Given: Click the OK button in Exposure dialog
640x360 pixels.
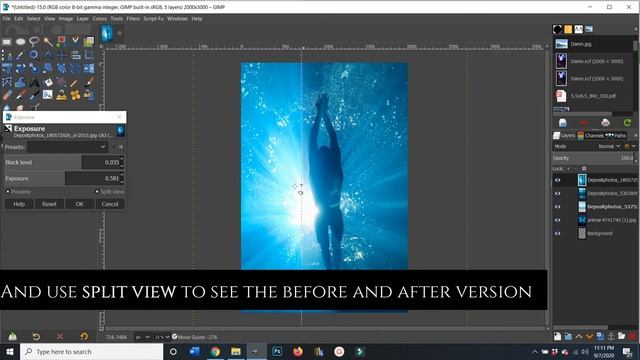Looking at the screenshot, I should click(80, 204).
